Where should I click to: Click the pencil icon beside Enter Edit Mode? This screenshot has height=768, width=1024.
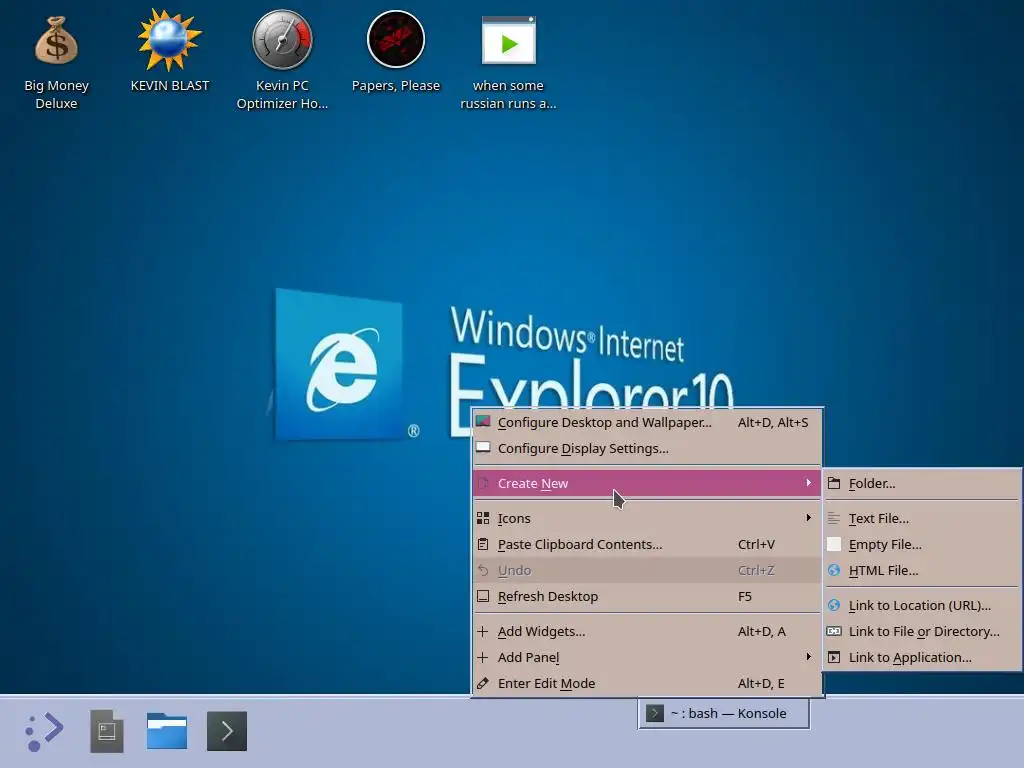483,684
